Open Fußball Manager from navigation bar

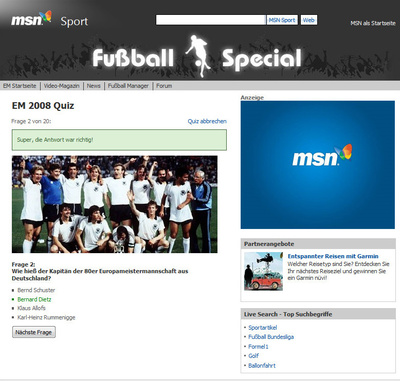[x=128, y=86]
